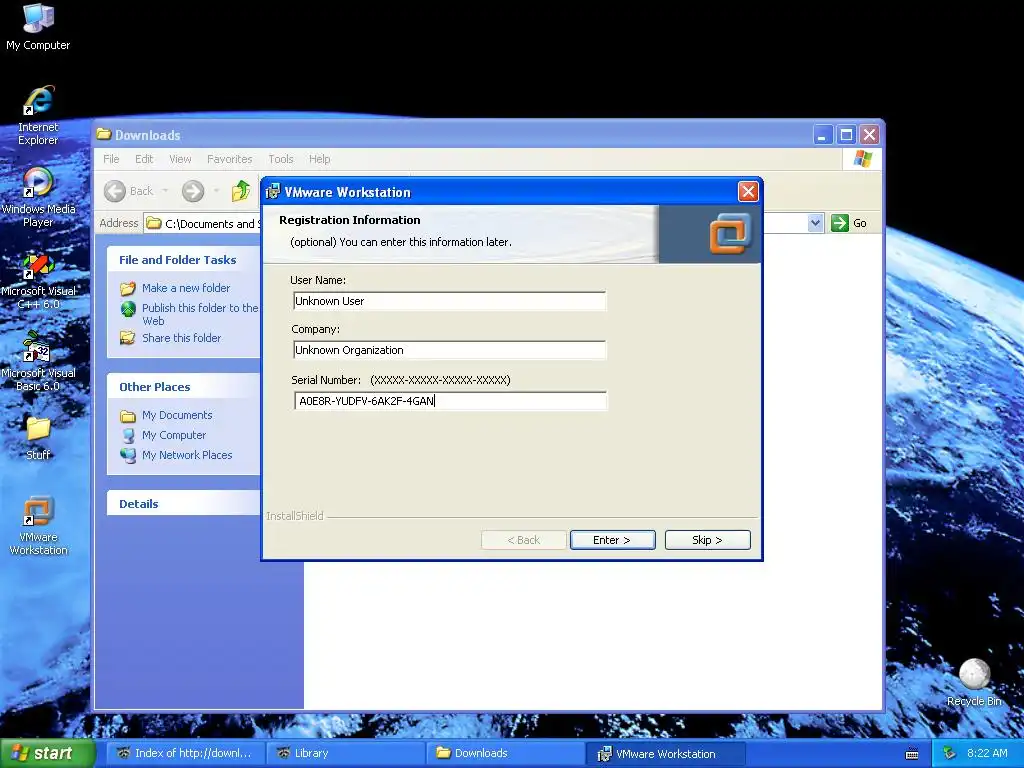Screen dimensions: 1024x768
Task: Click the Enter > button
Action: coord(613,540)
